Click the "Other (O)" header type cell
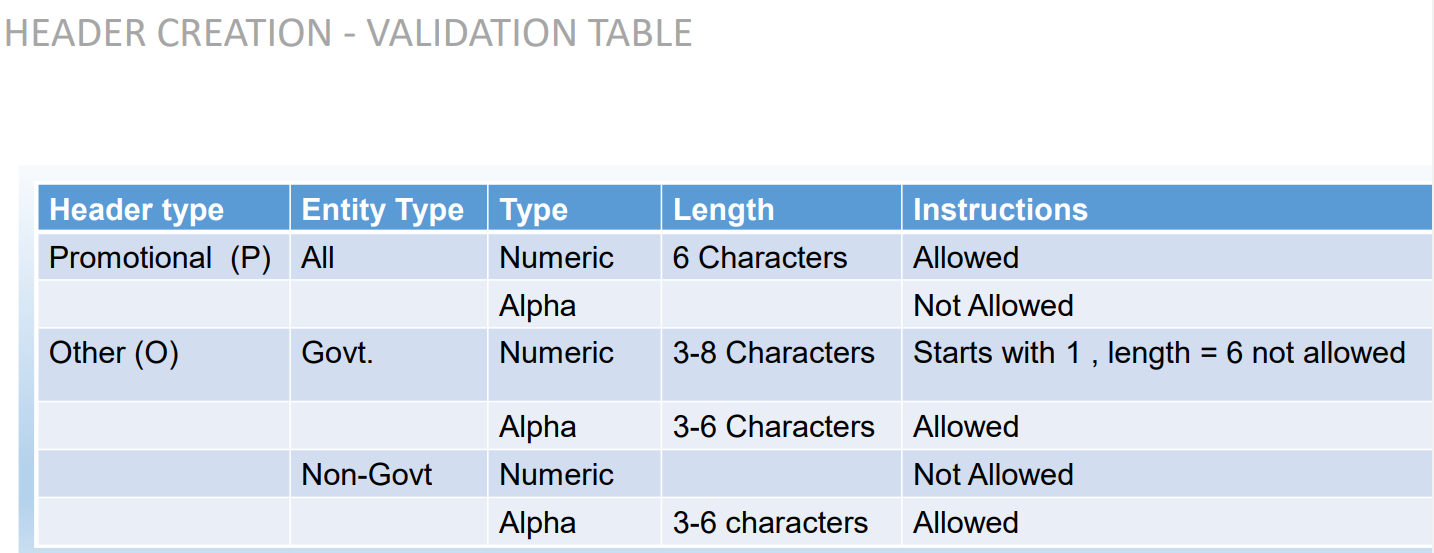 click(x=114, y=353)
